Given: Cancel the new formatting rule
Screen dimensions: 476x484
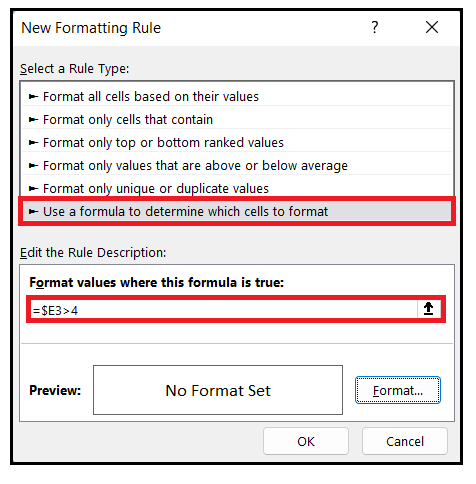Looking at the screenshot, I should 405,441.
